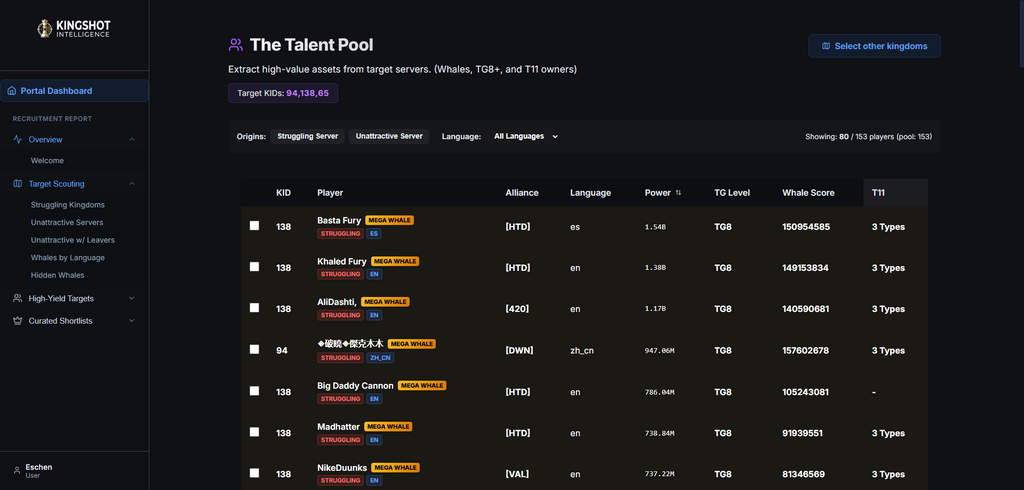
Task: Click the [420] alliance cell
Action: pos(517,309)
